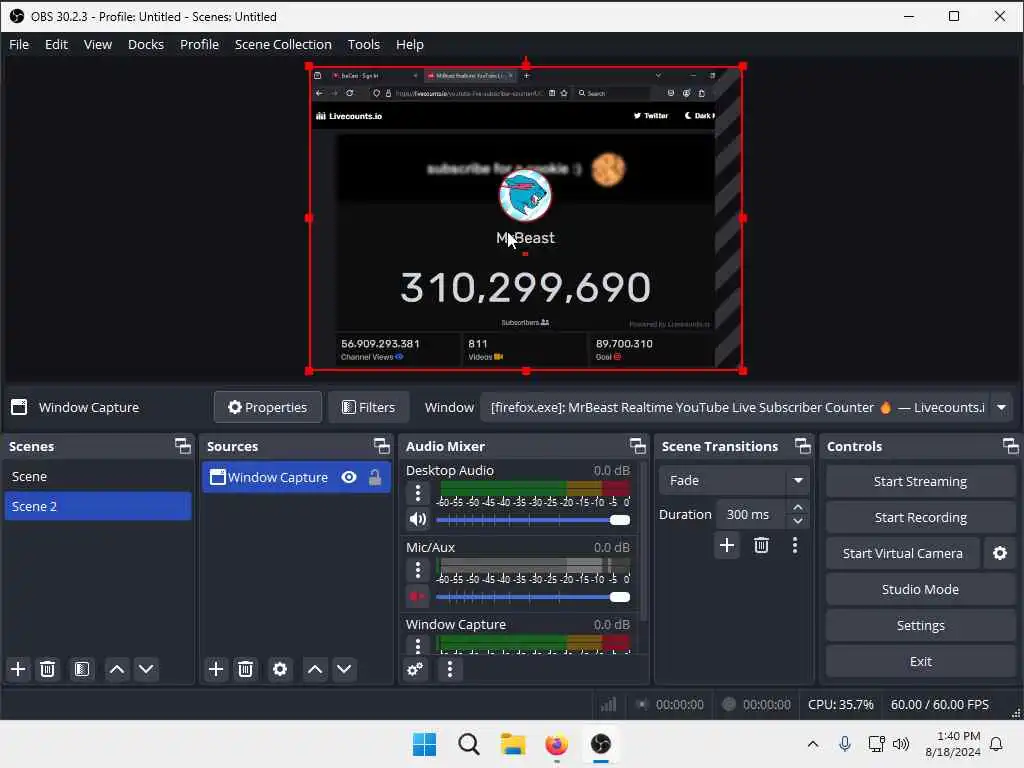This screenshot has height=768, width=1024.
Task: Open Desktop Audio three-dot options
Action: point(418,492)
